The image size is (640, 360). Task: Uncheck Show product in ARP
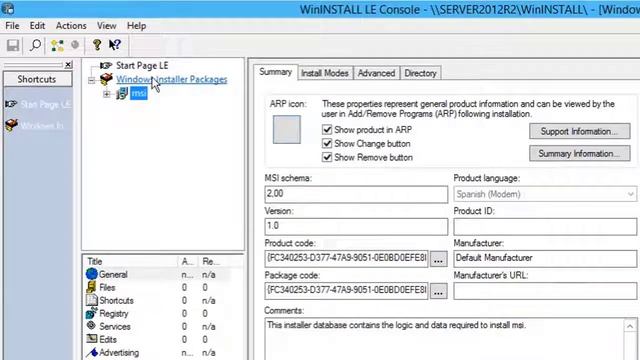pyautogui.click(x=327, y=130)
